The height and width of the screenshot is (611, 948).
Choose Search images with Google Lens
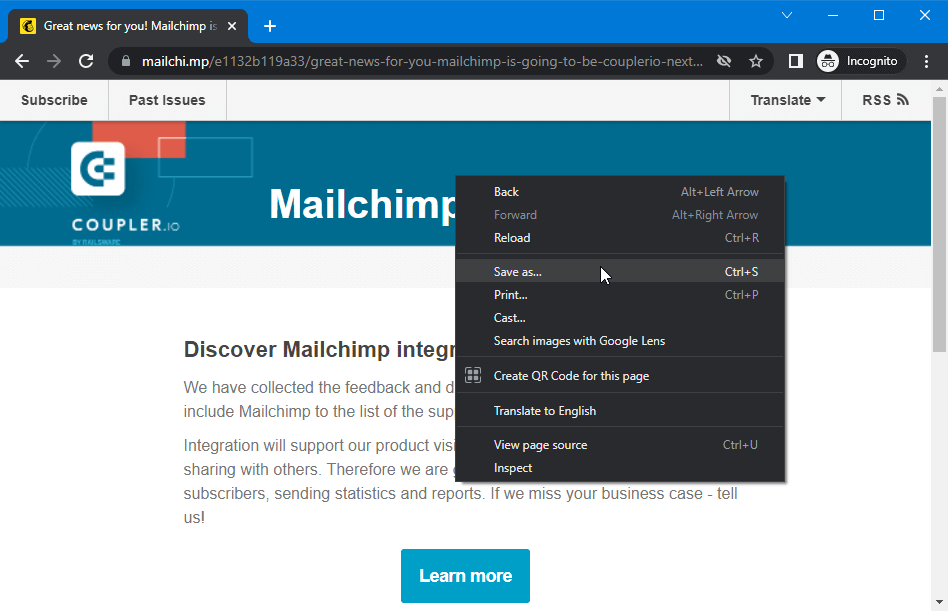coord(620,341)
